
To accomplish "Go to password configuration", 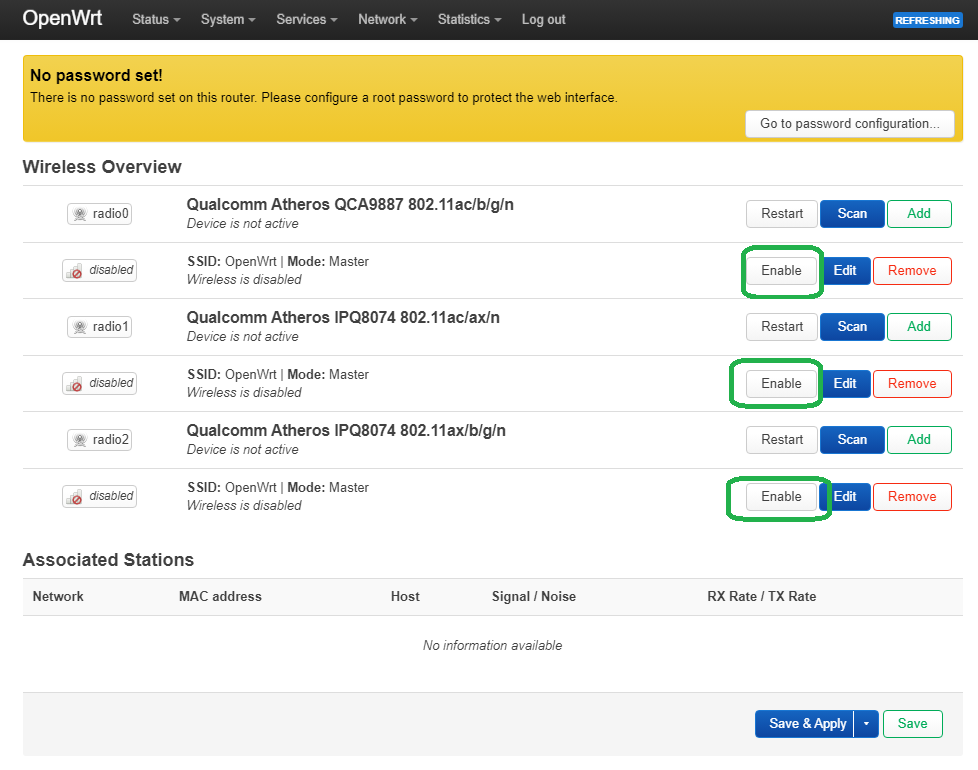I will [x=850, y=123].
